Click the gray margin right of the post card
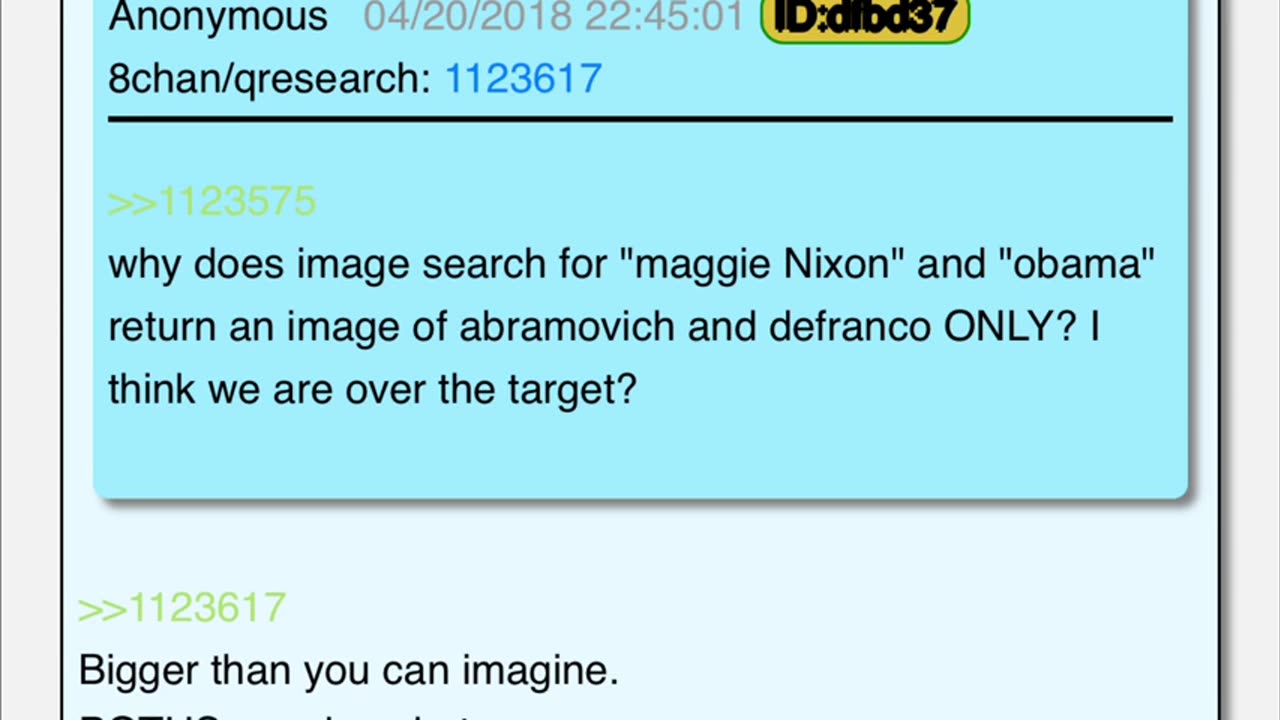1280x720 pixels. (1250, 360)
